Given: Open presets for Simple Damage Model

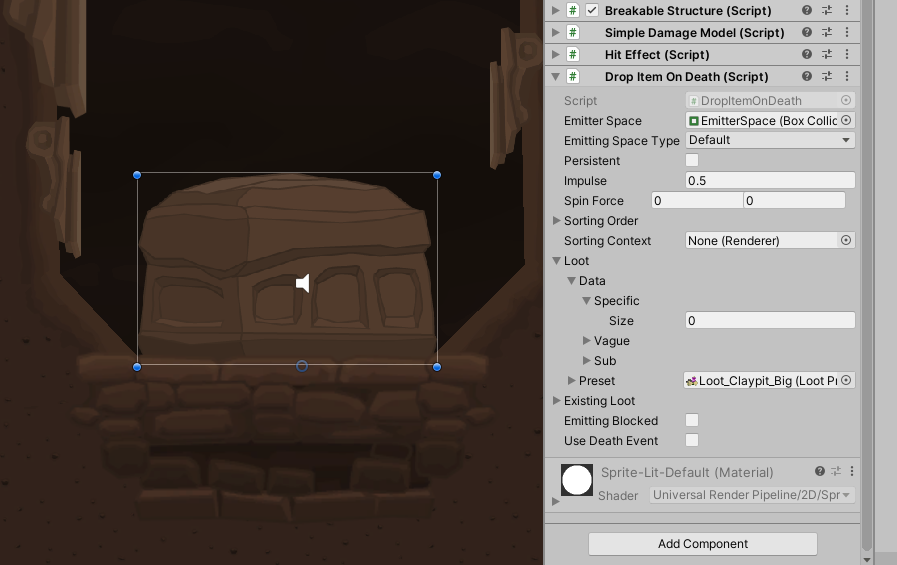Looking at the screenshot, I should point(827,33).
